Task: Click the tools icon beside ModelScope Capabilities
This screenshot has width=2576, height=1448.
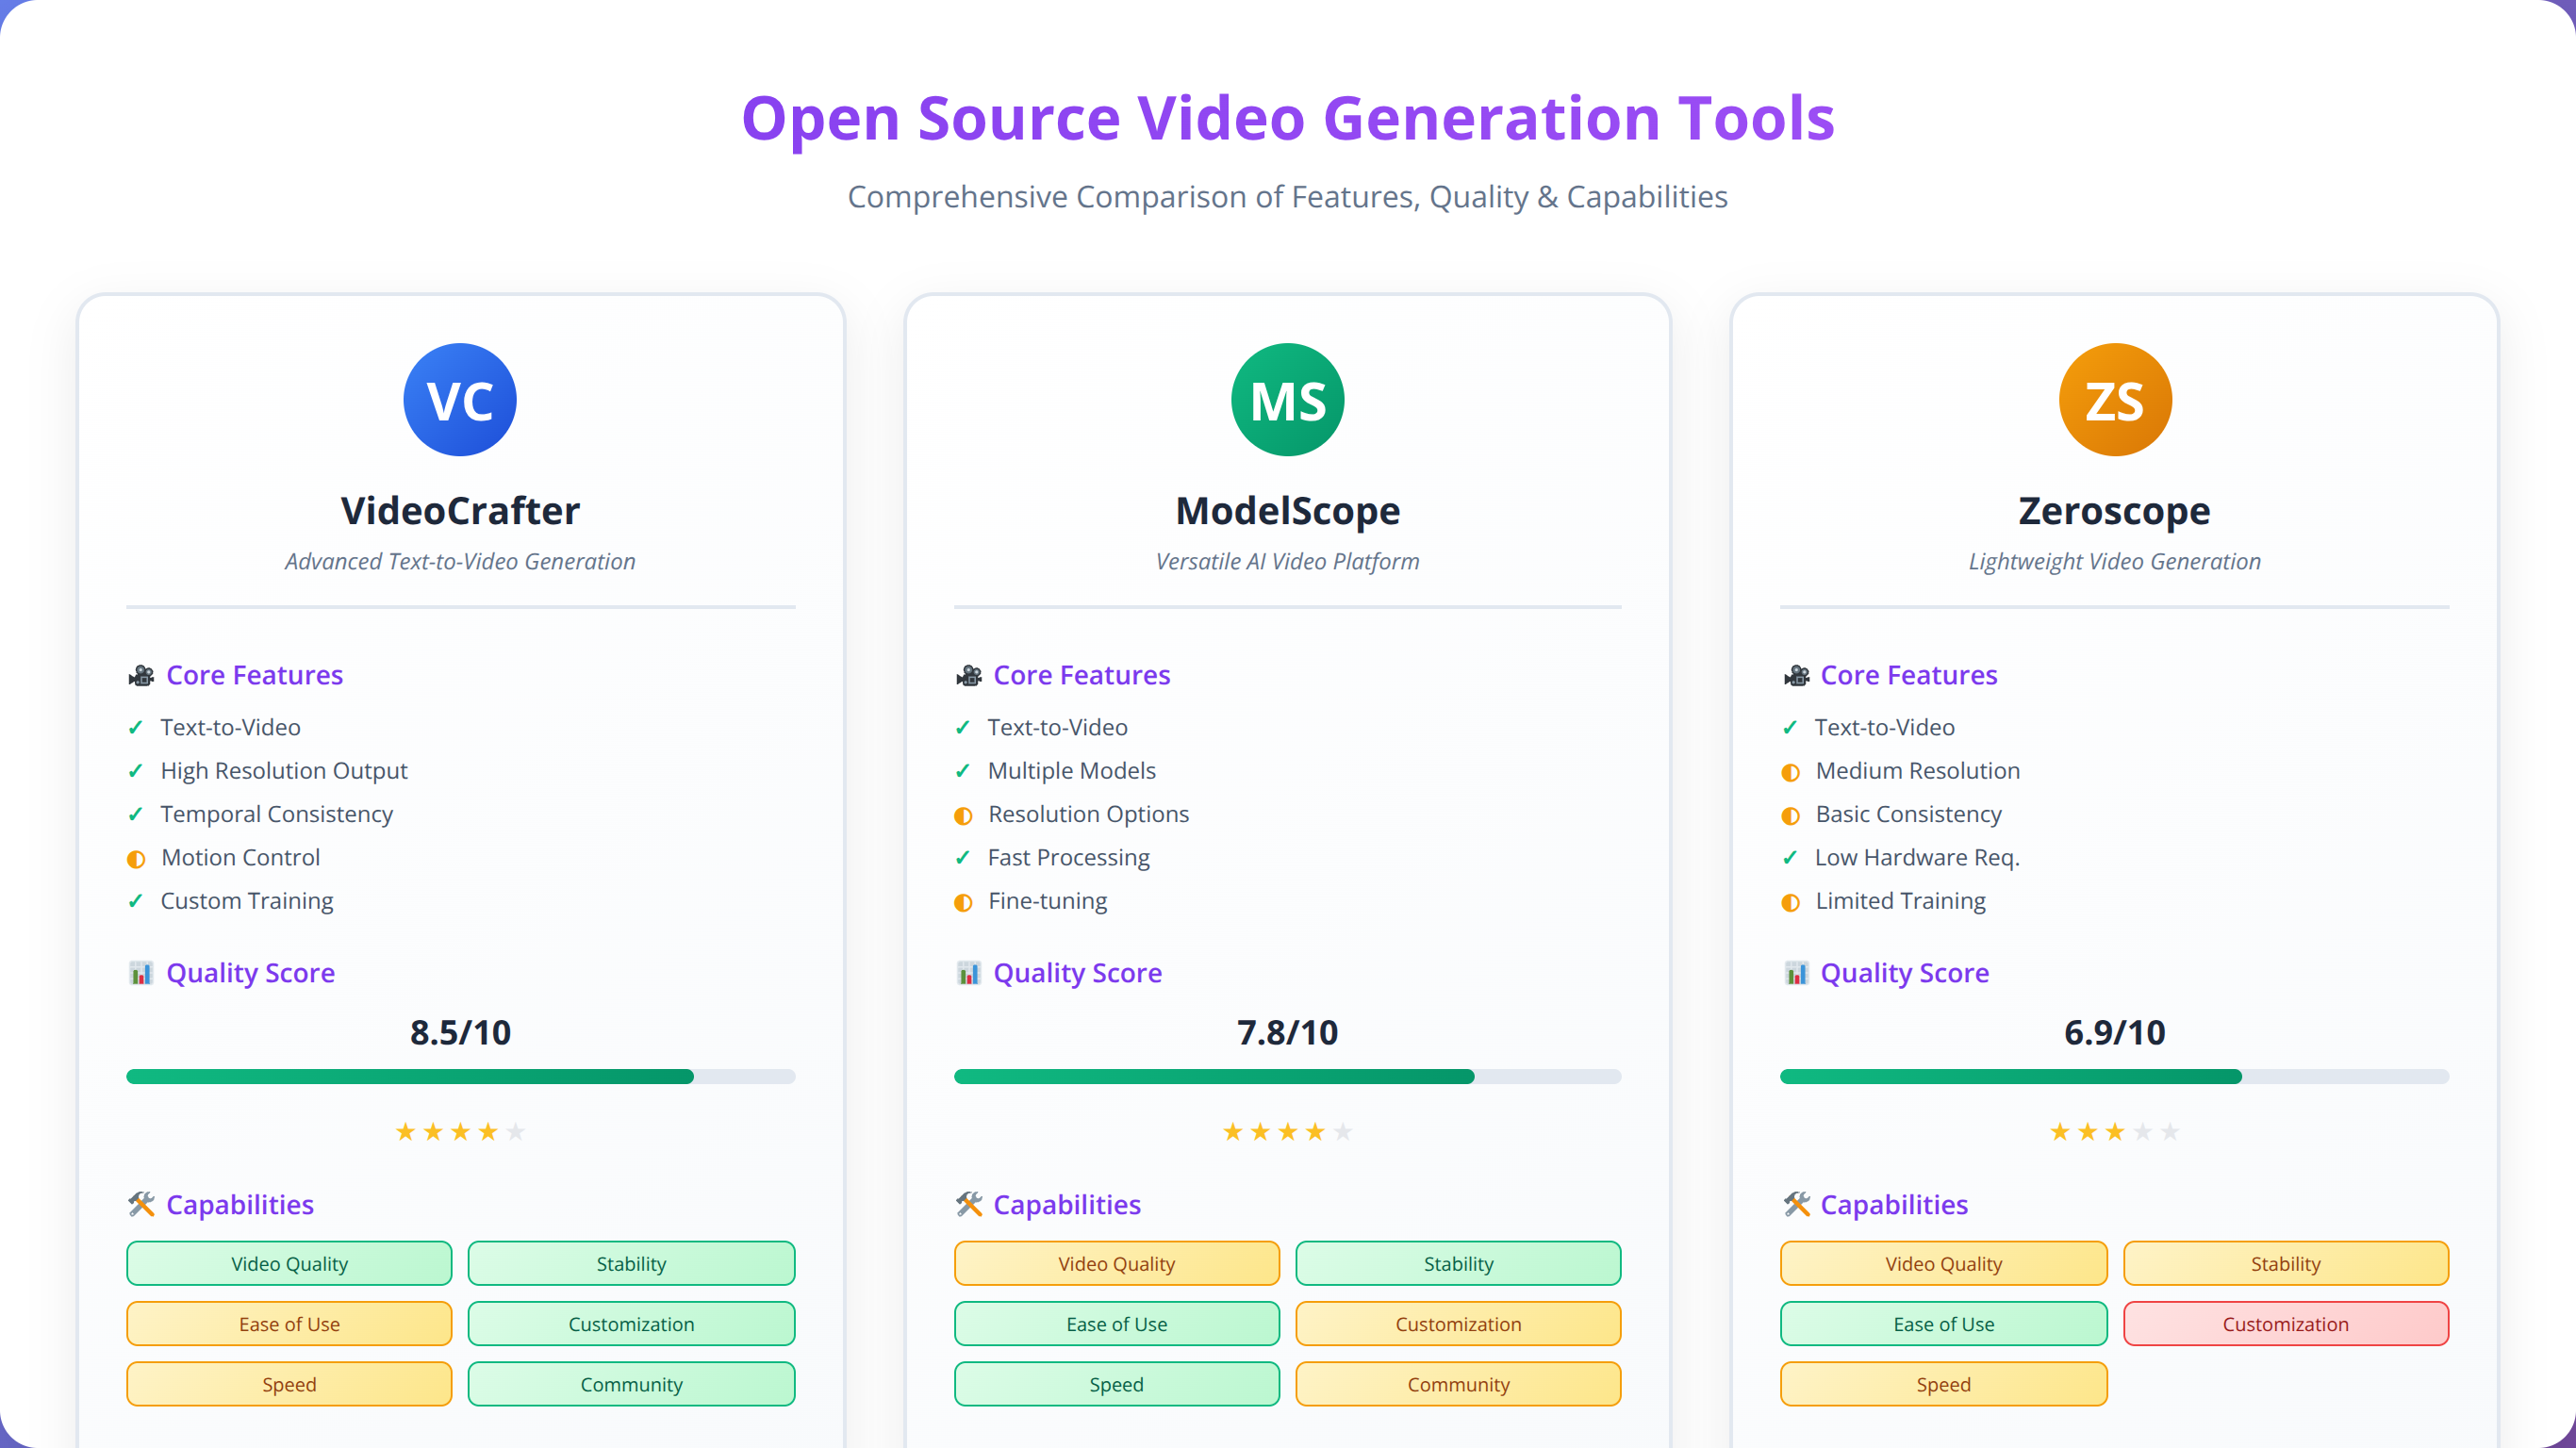Action: coord(968,1205)
